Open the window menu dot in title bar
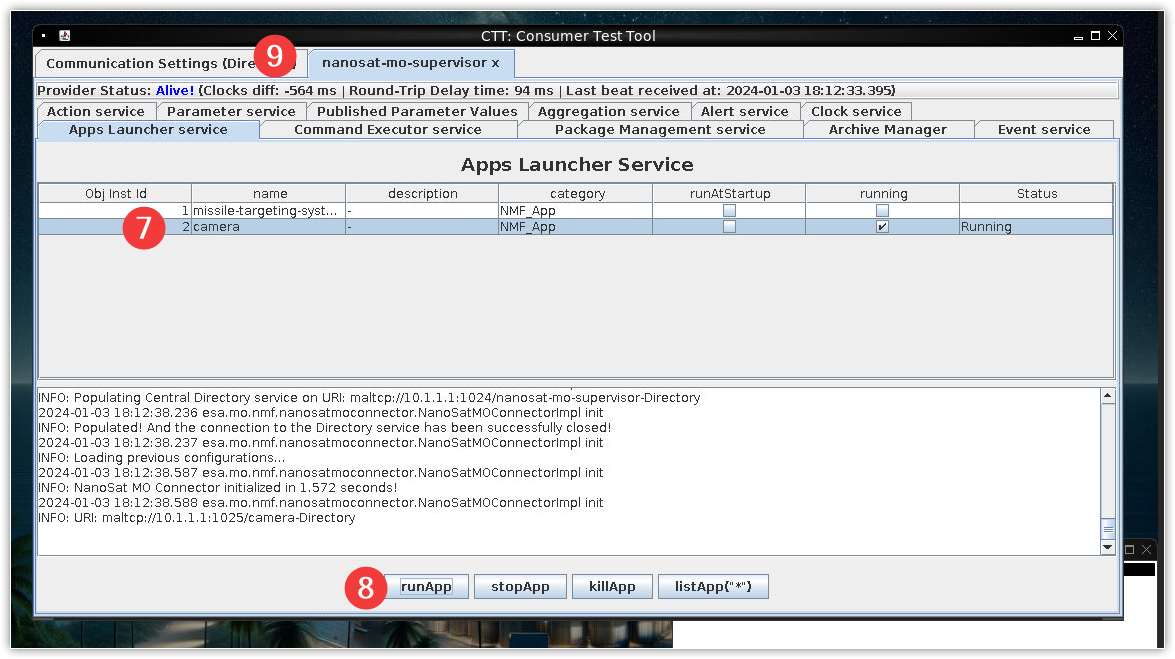The image size is (1175, 659). [x=43, y=36]
